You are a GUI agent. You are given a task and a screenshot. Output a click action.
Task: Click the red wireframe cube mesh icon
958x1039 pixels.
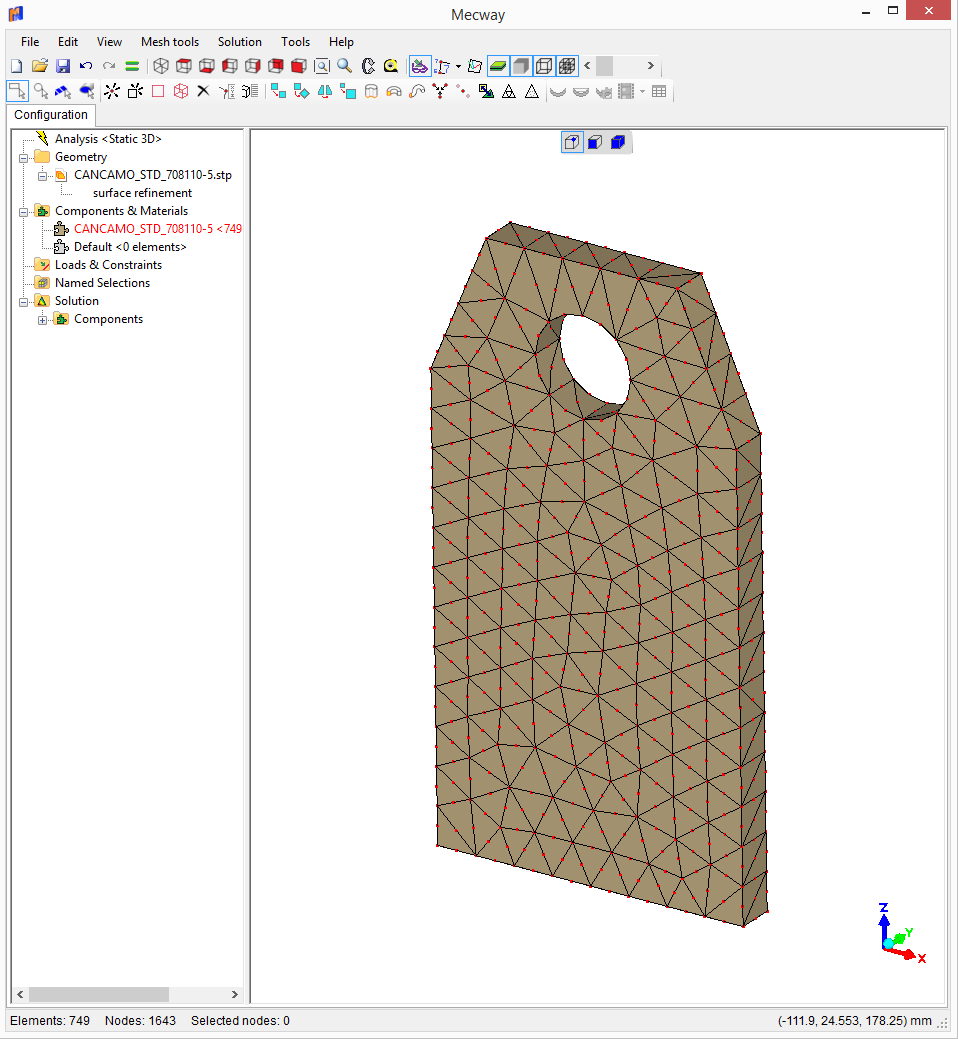click(181, 91)
